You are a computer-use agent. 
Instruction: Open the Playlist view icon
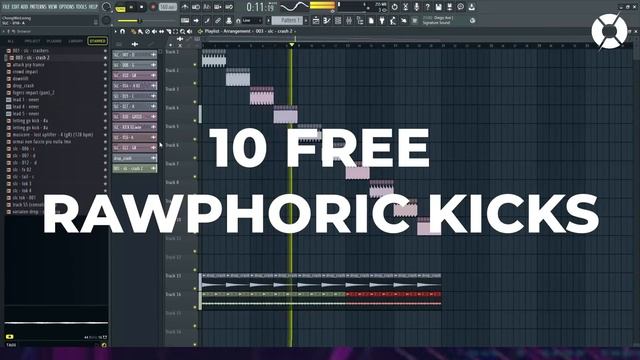(x=316, y=20)
